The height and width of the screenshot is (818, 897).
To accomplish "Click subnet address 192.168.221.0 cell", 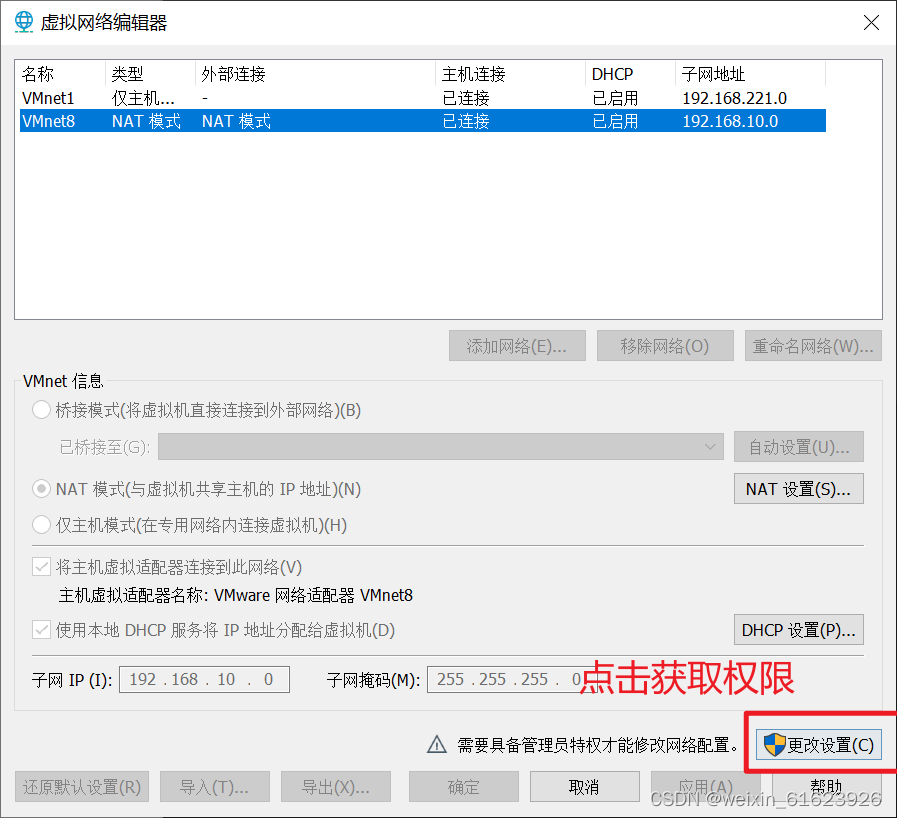I will pos(735,98).
